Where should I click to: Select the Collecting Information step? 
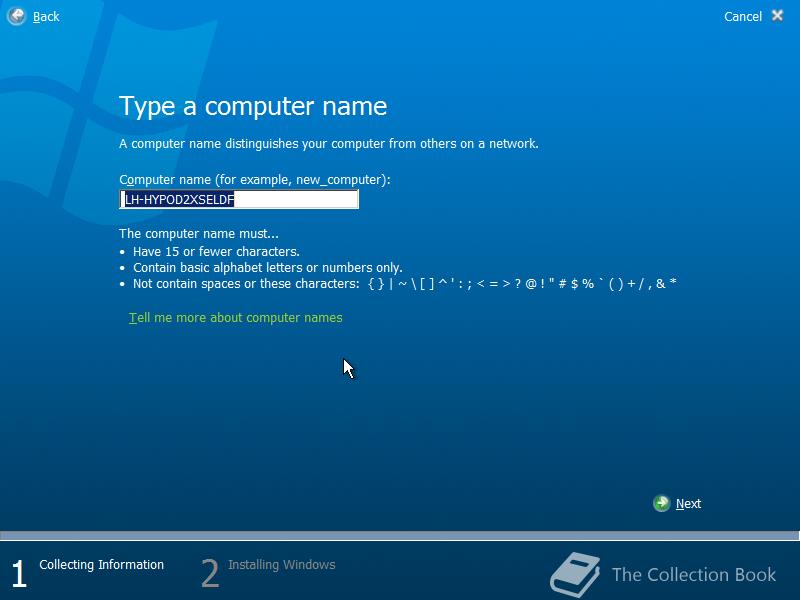click(x=102, y=565)
